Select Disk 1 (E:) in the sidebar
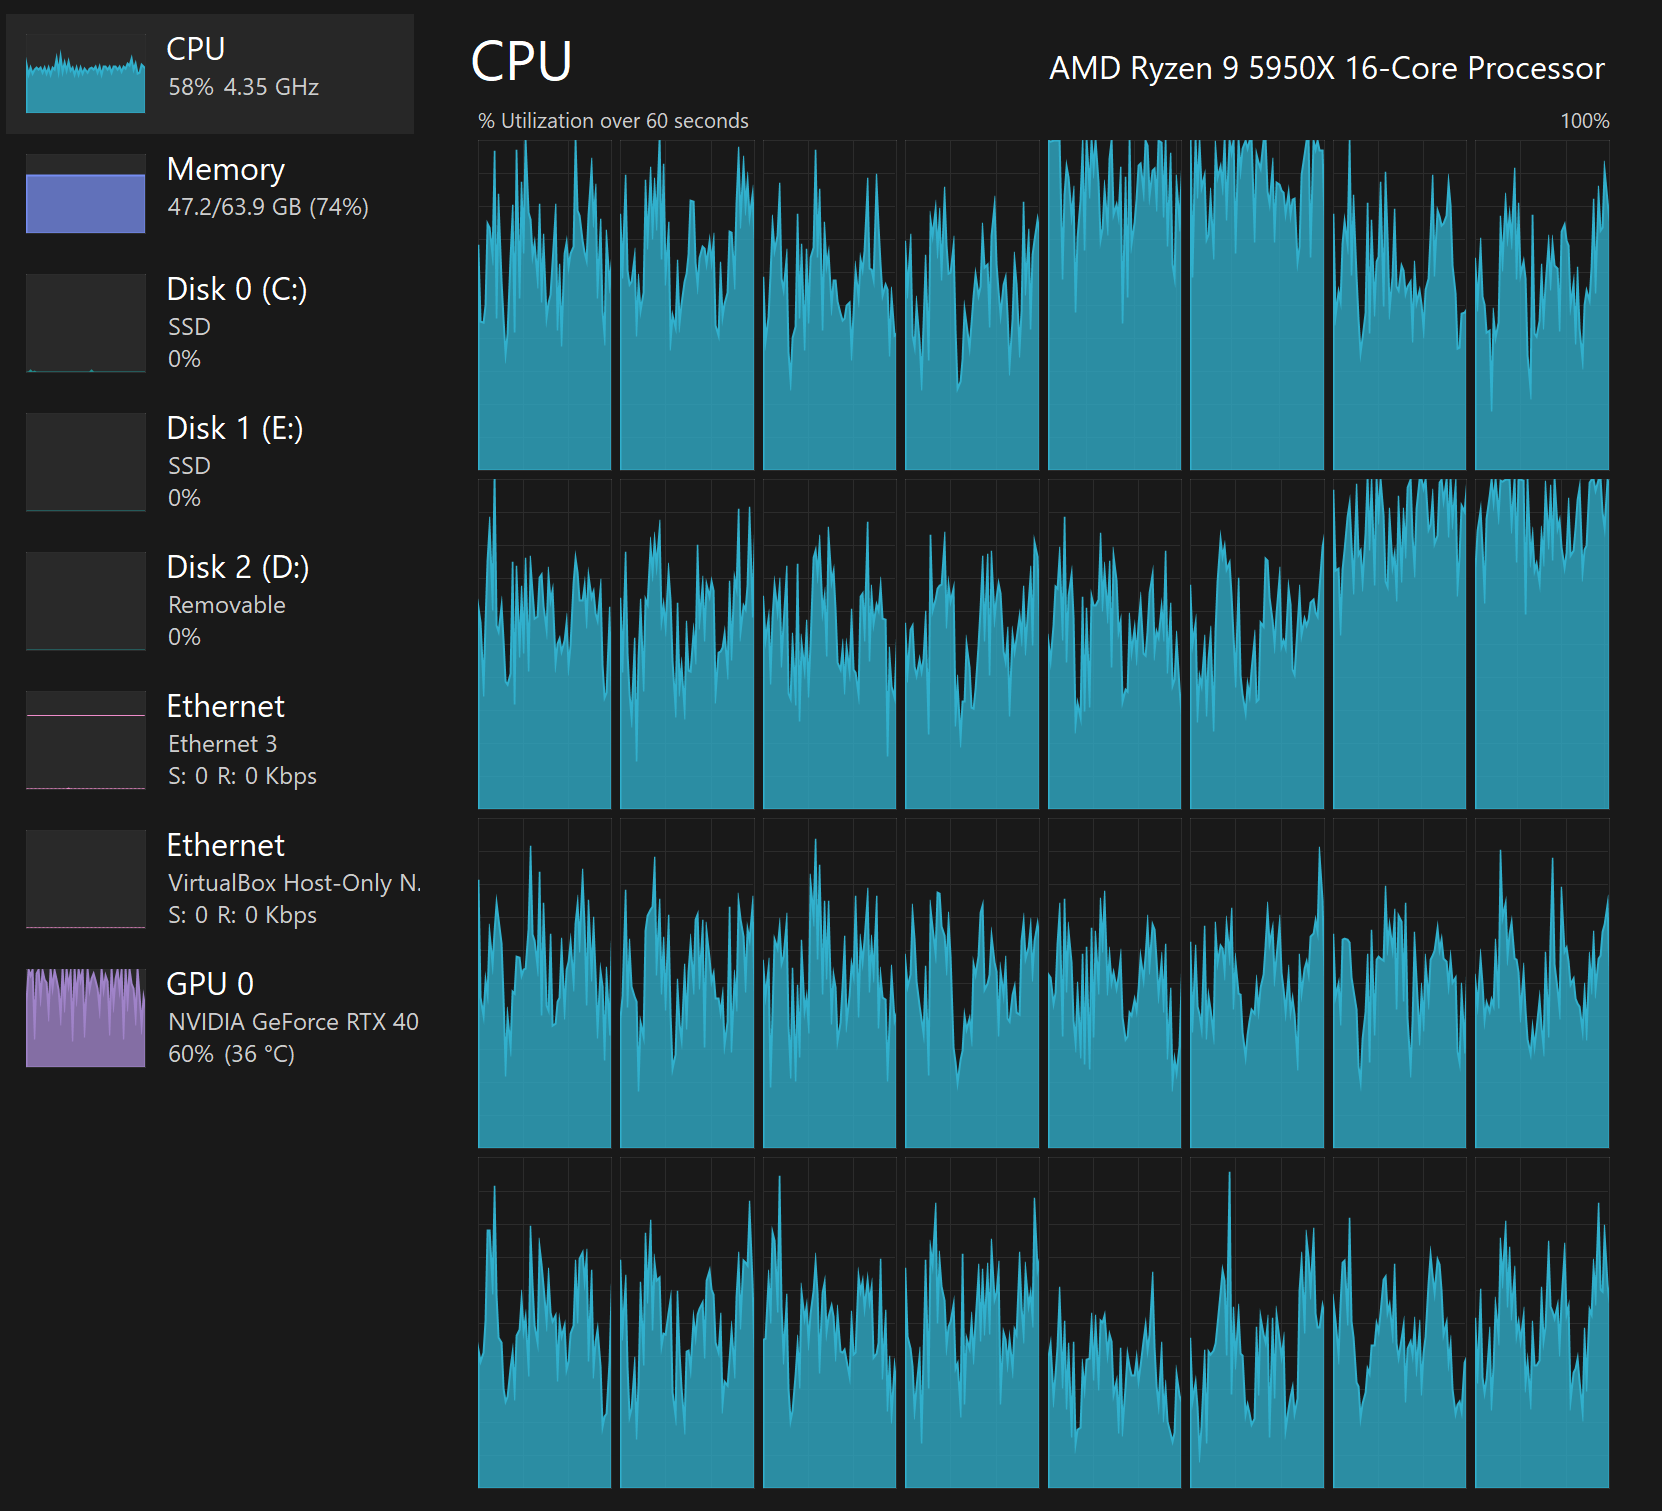Image resolution: width=1662 pixels, height=1511 pixels. (234, 429)
